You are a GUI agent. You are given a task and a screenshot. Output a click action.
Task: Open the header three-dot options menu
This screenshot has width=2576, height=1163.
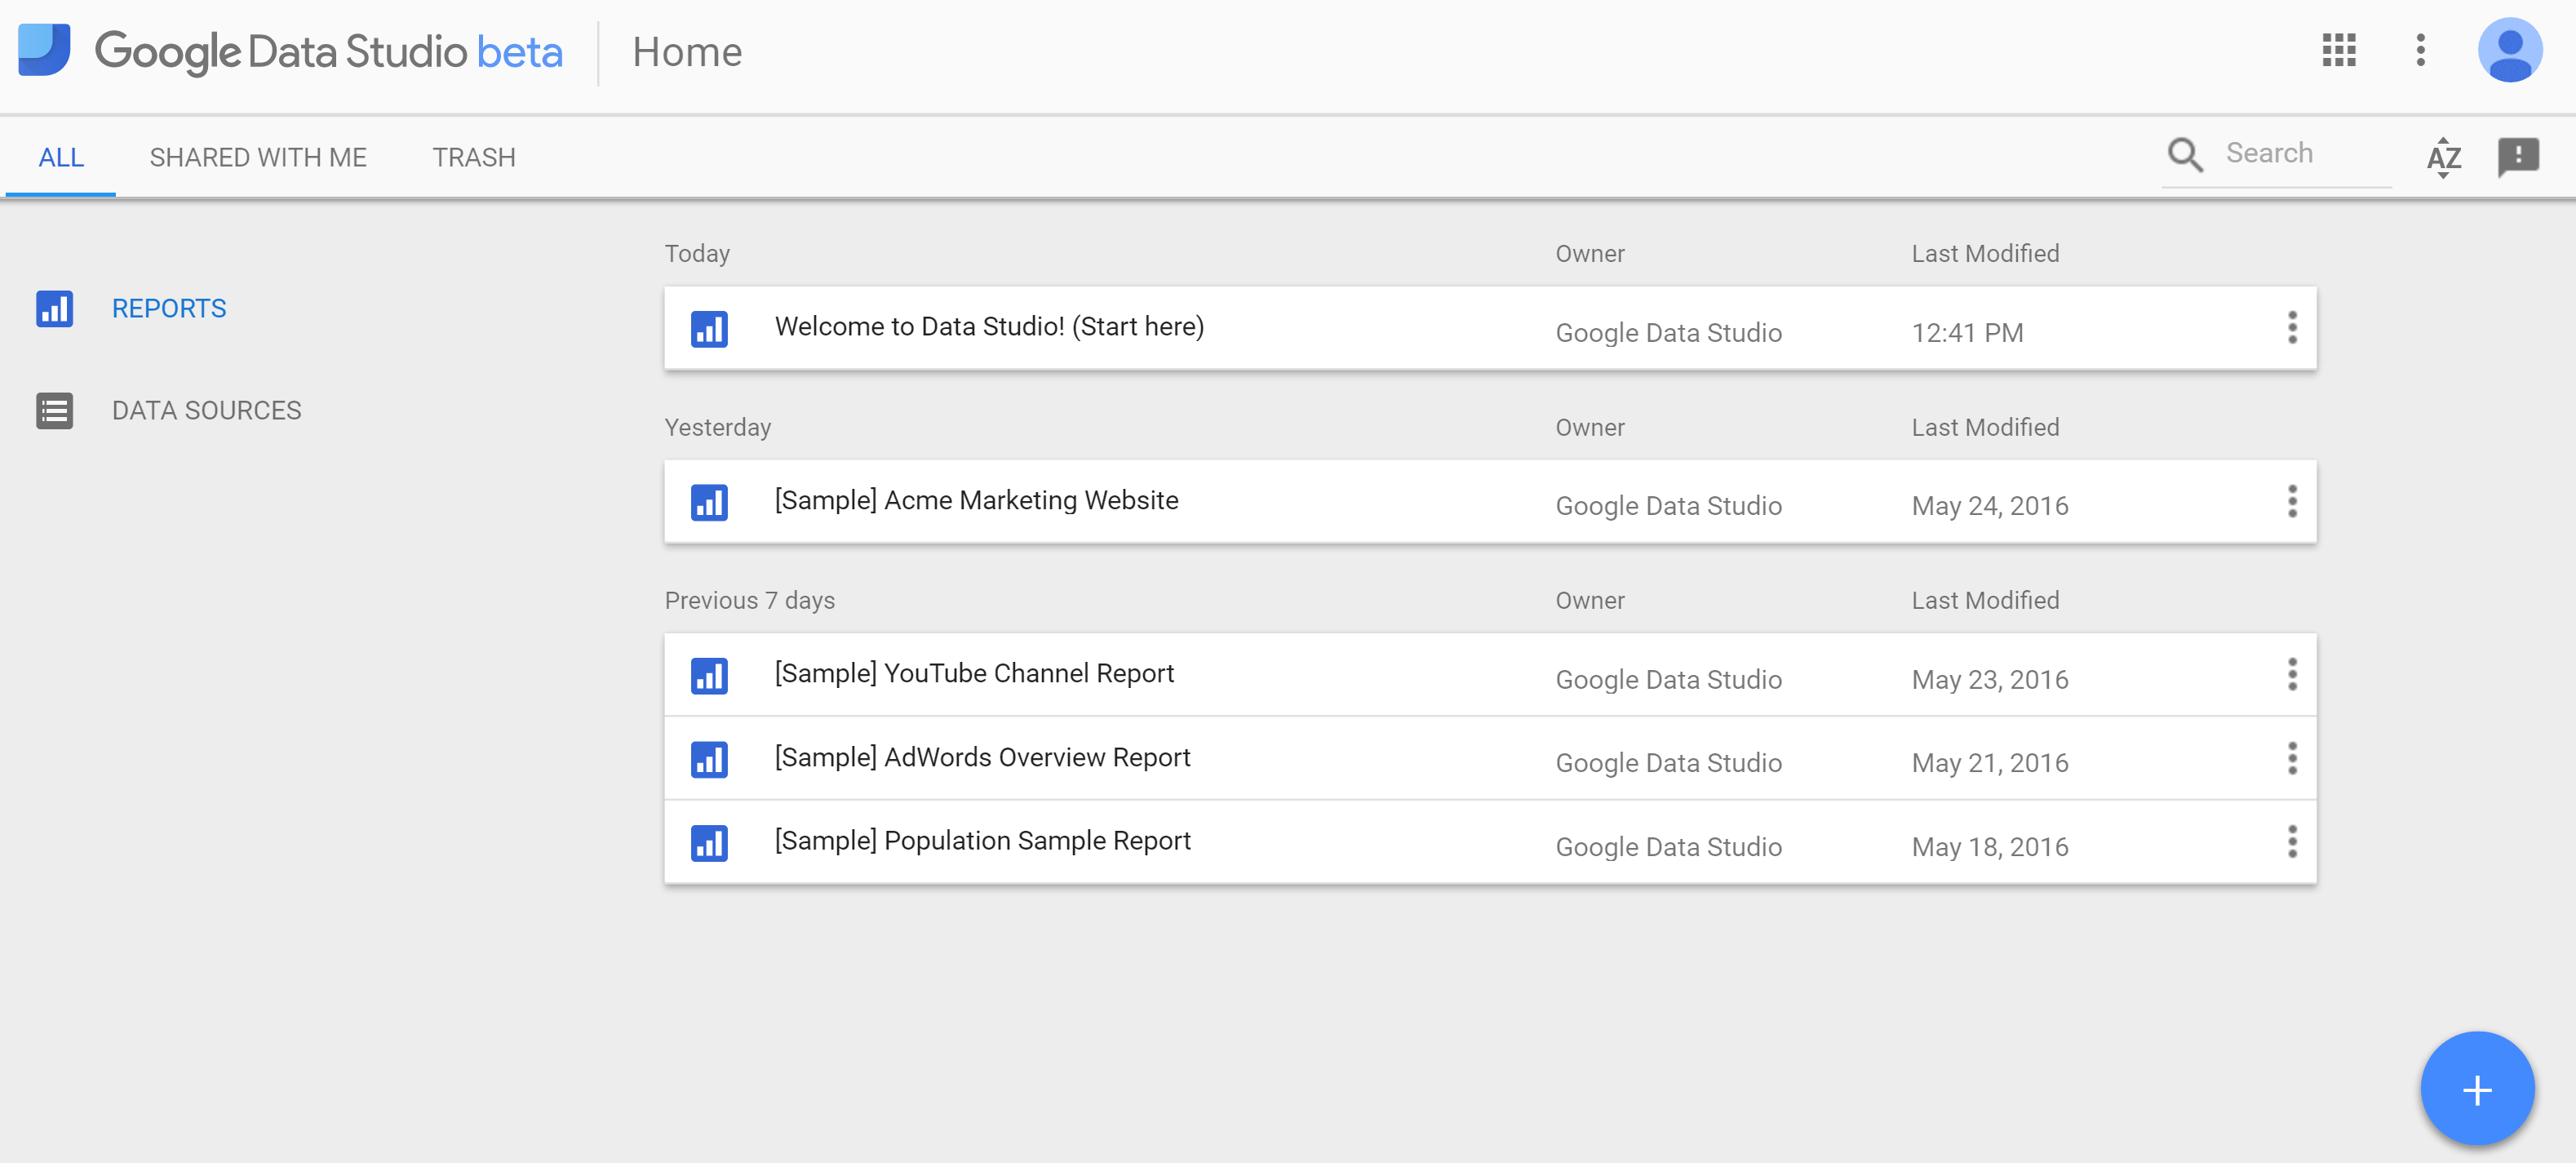tap(2420, 50)
